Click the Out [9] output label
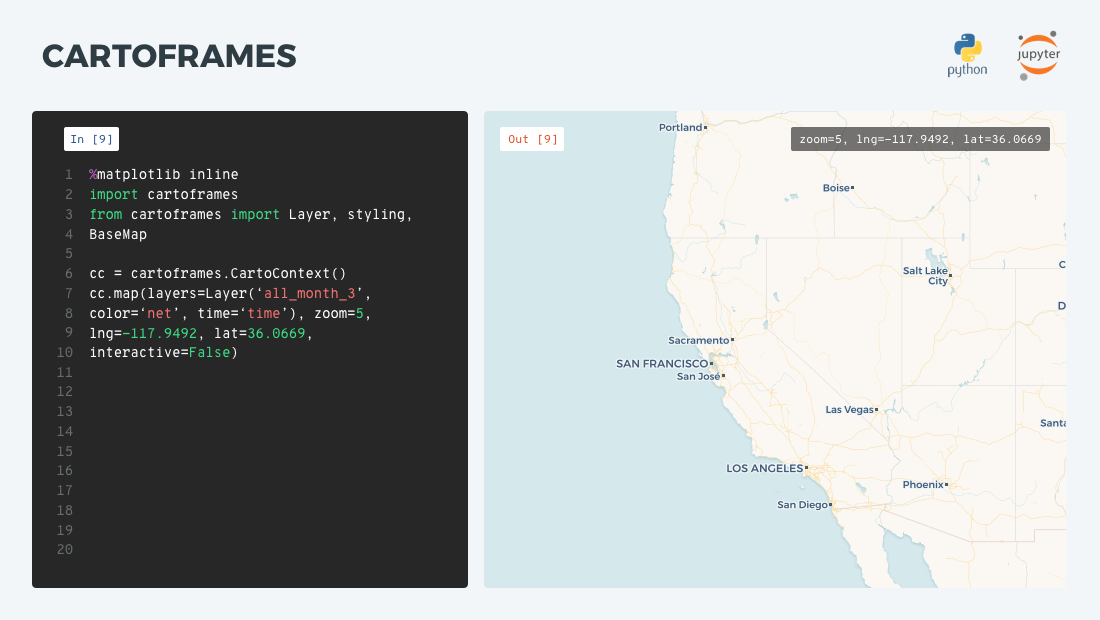Image resolution: width=1100 pixels, height=620 pixels. tap(532, 139)
